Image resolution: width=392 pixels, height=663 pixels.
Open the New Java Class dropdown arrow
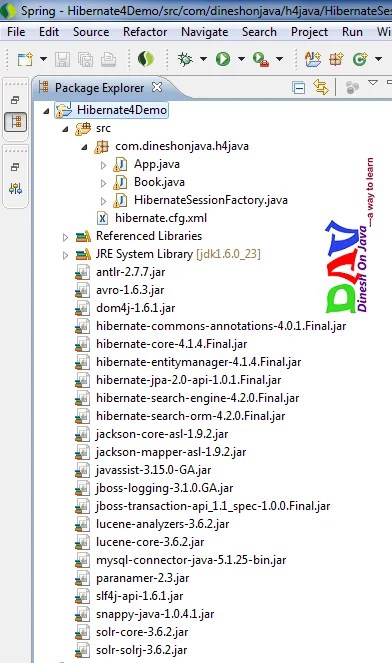pos(378,59)
